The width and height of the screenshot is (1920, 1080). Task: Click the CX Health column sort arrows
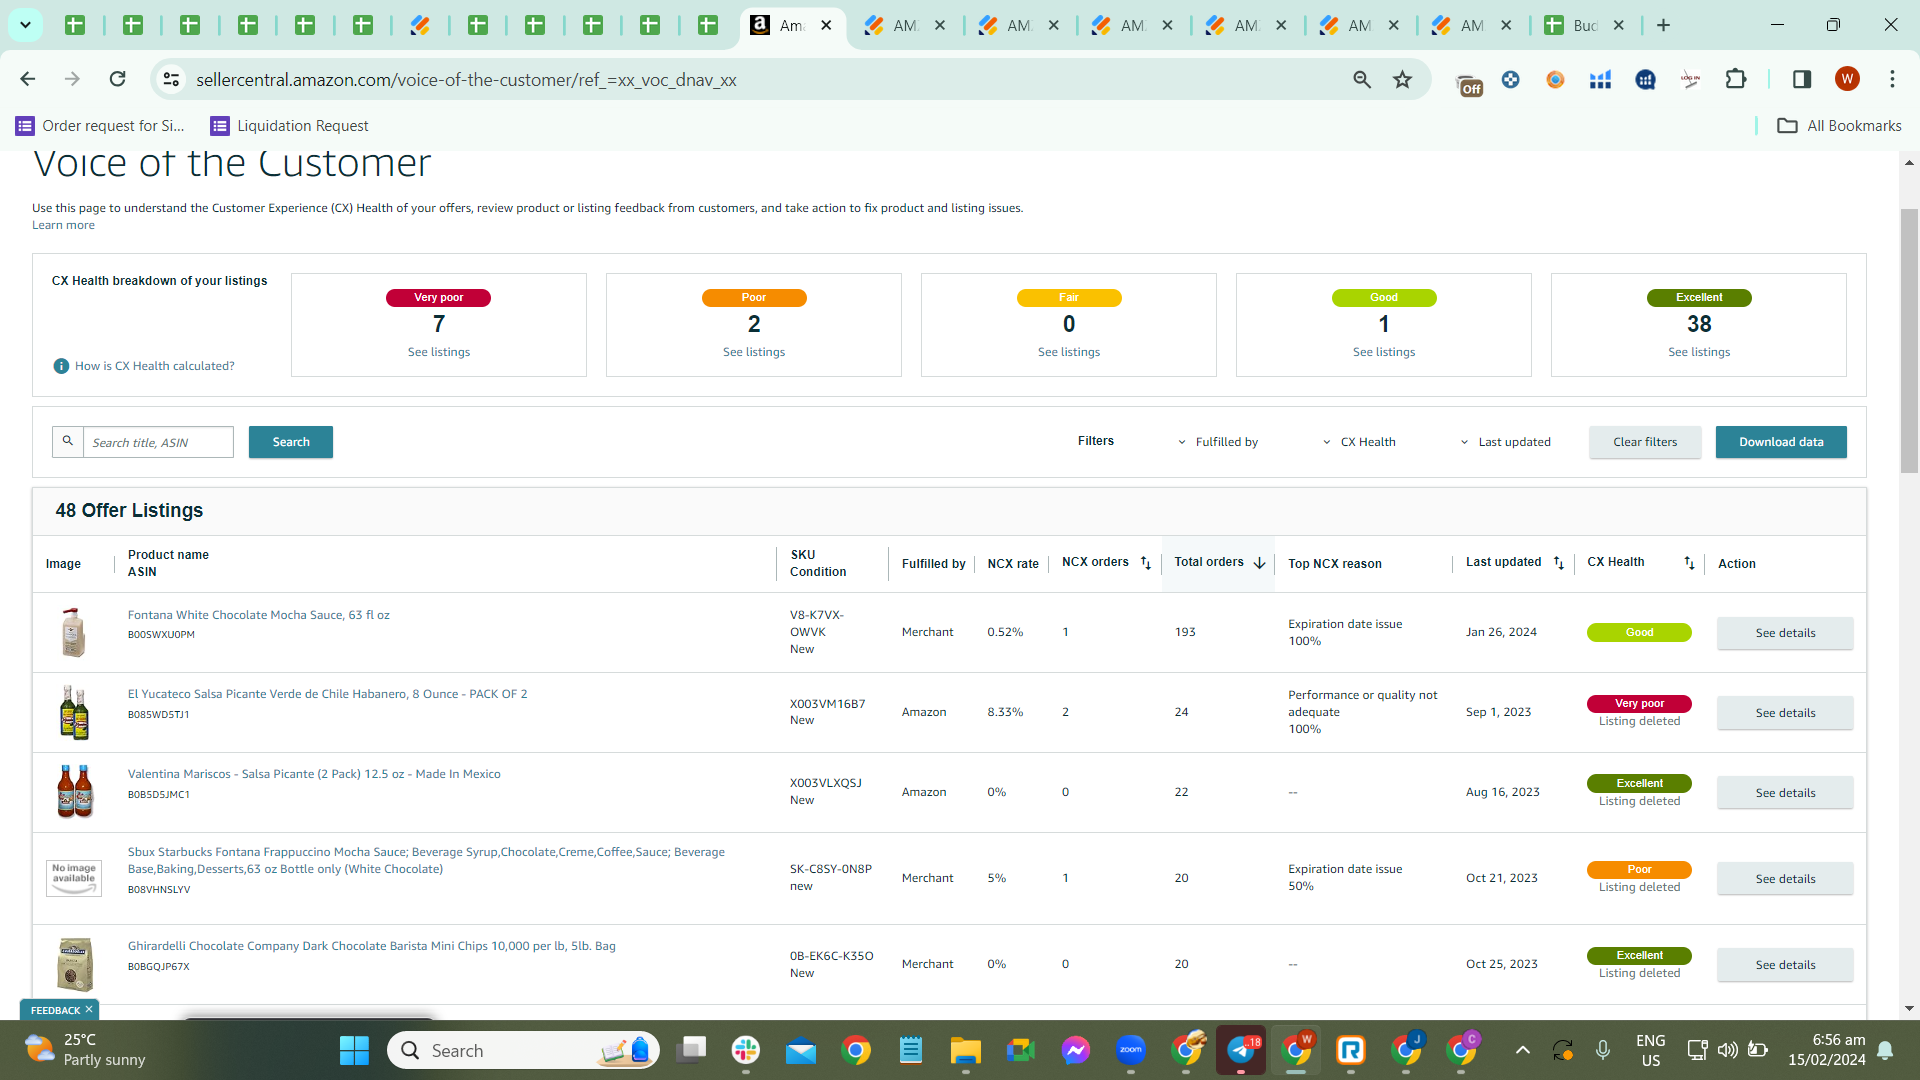point(1689,563)
